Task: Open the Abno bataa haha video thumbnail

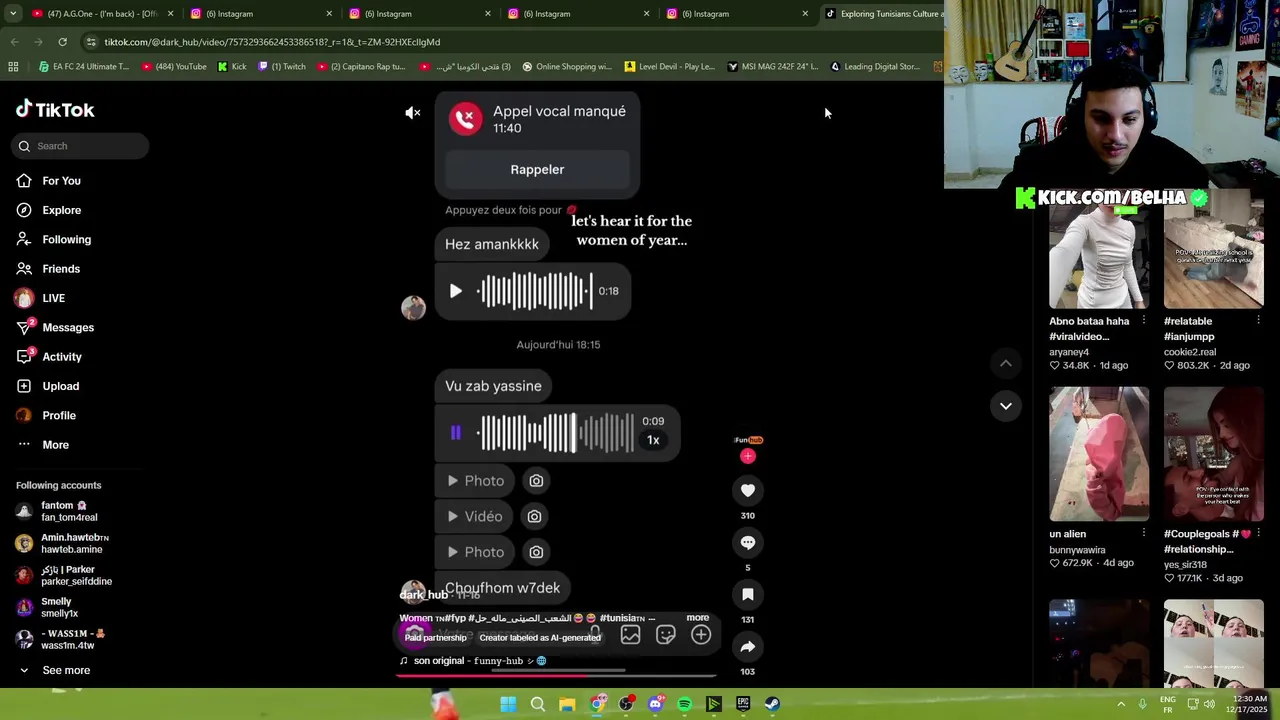Action: (x=1098, y=250)
